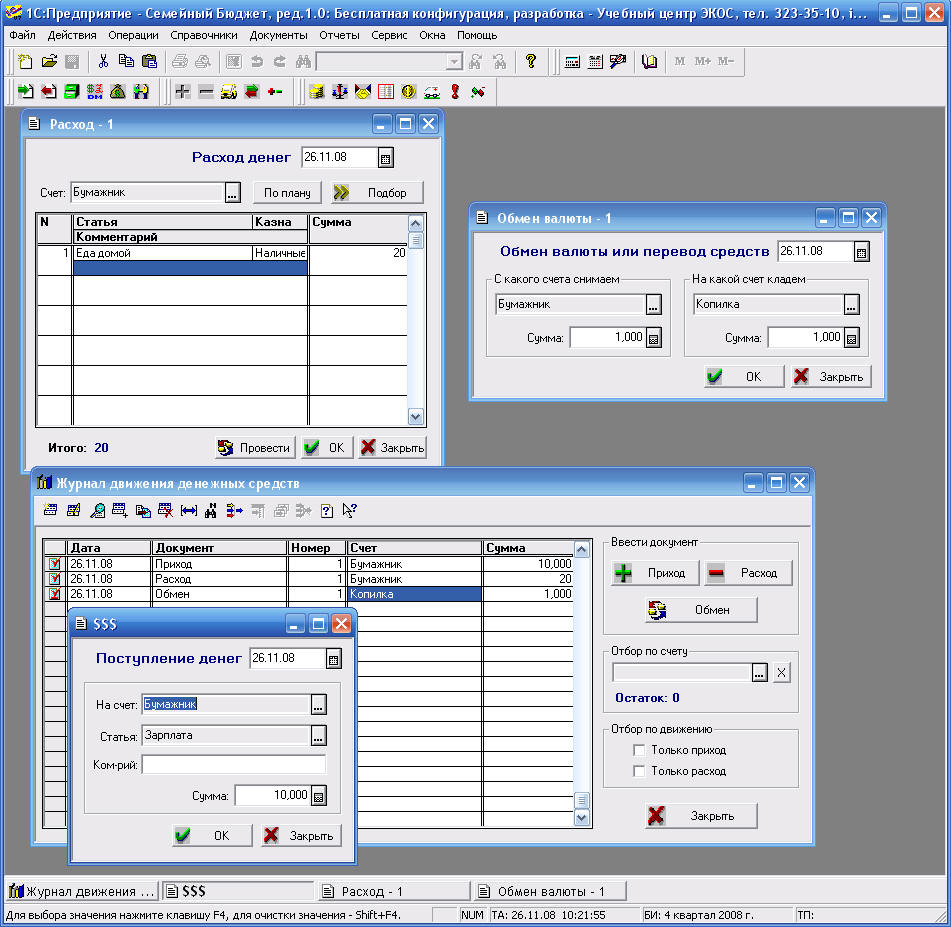Open account picker under С какого счета снимаем
951x927 pixels.
(653, 305)
